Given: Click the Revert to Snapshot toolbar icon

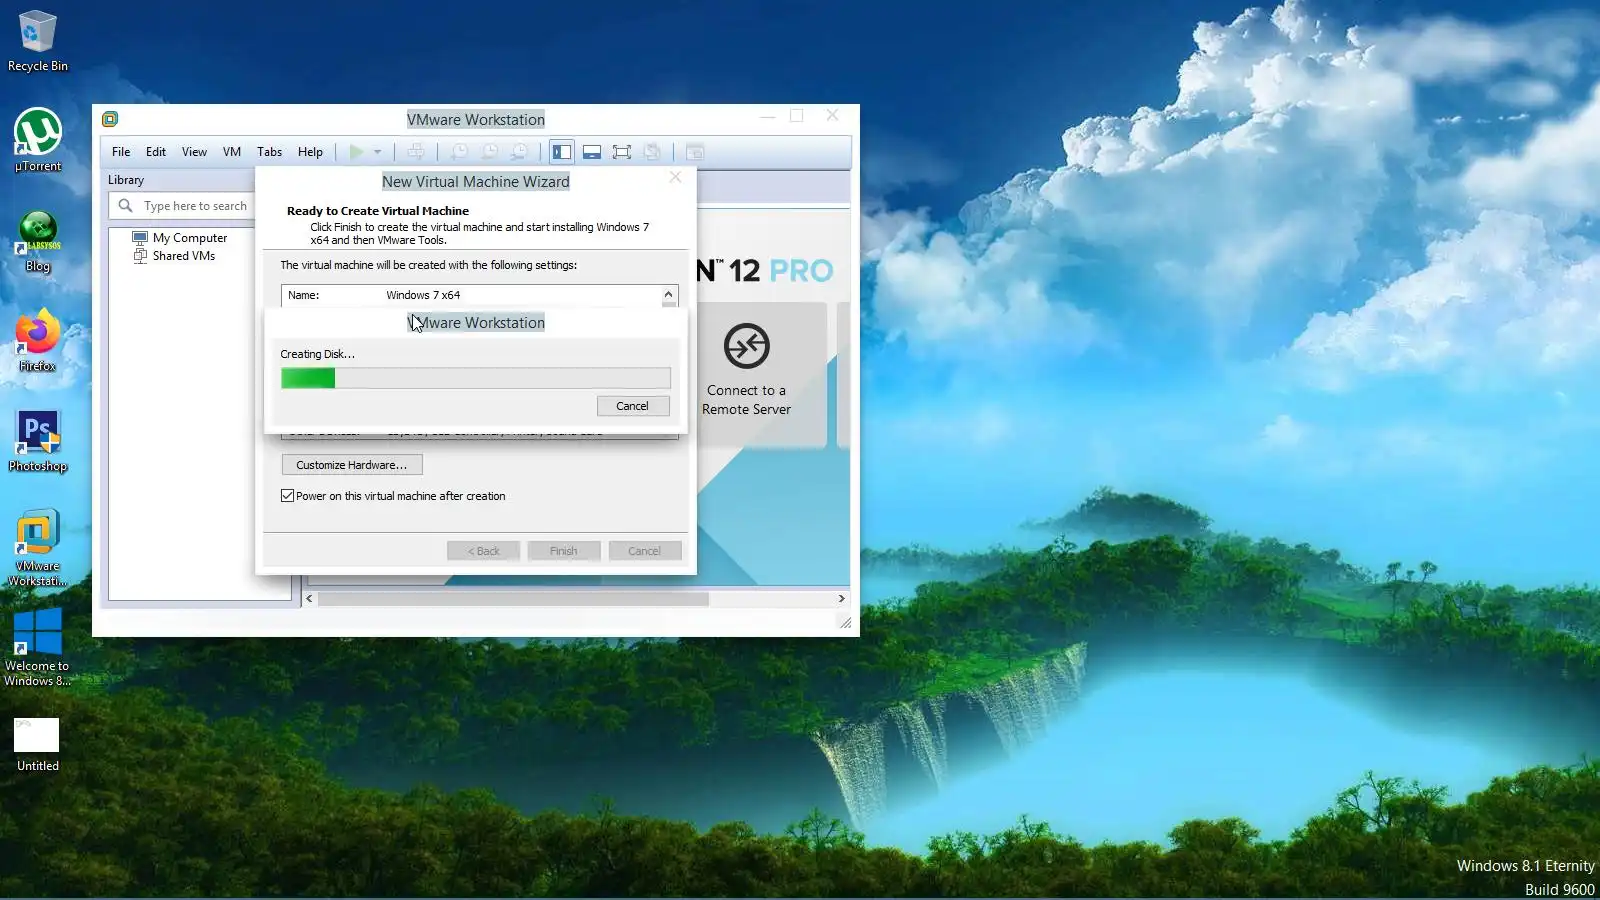Looking at the screenshot, I should tap(489, 152).
